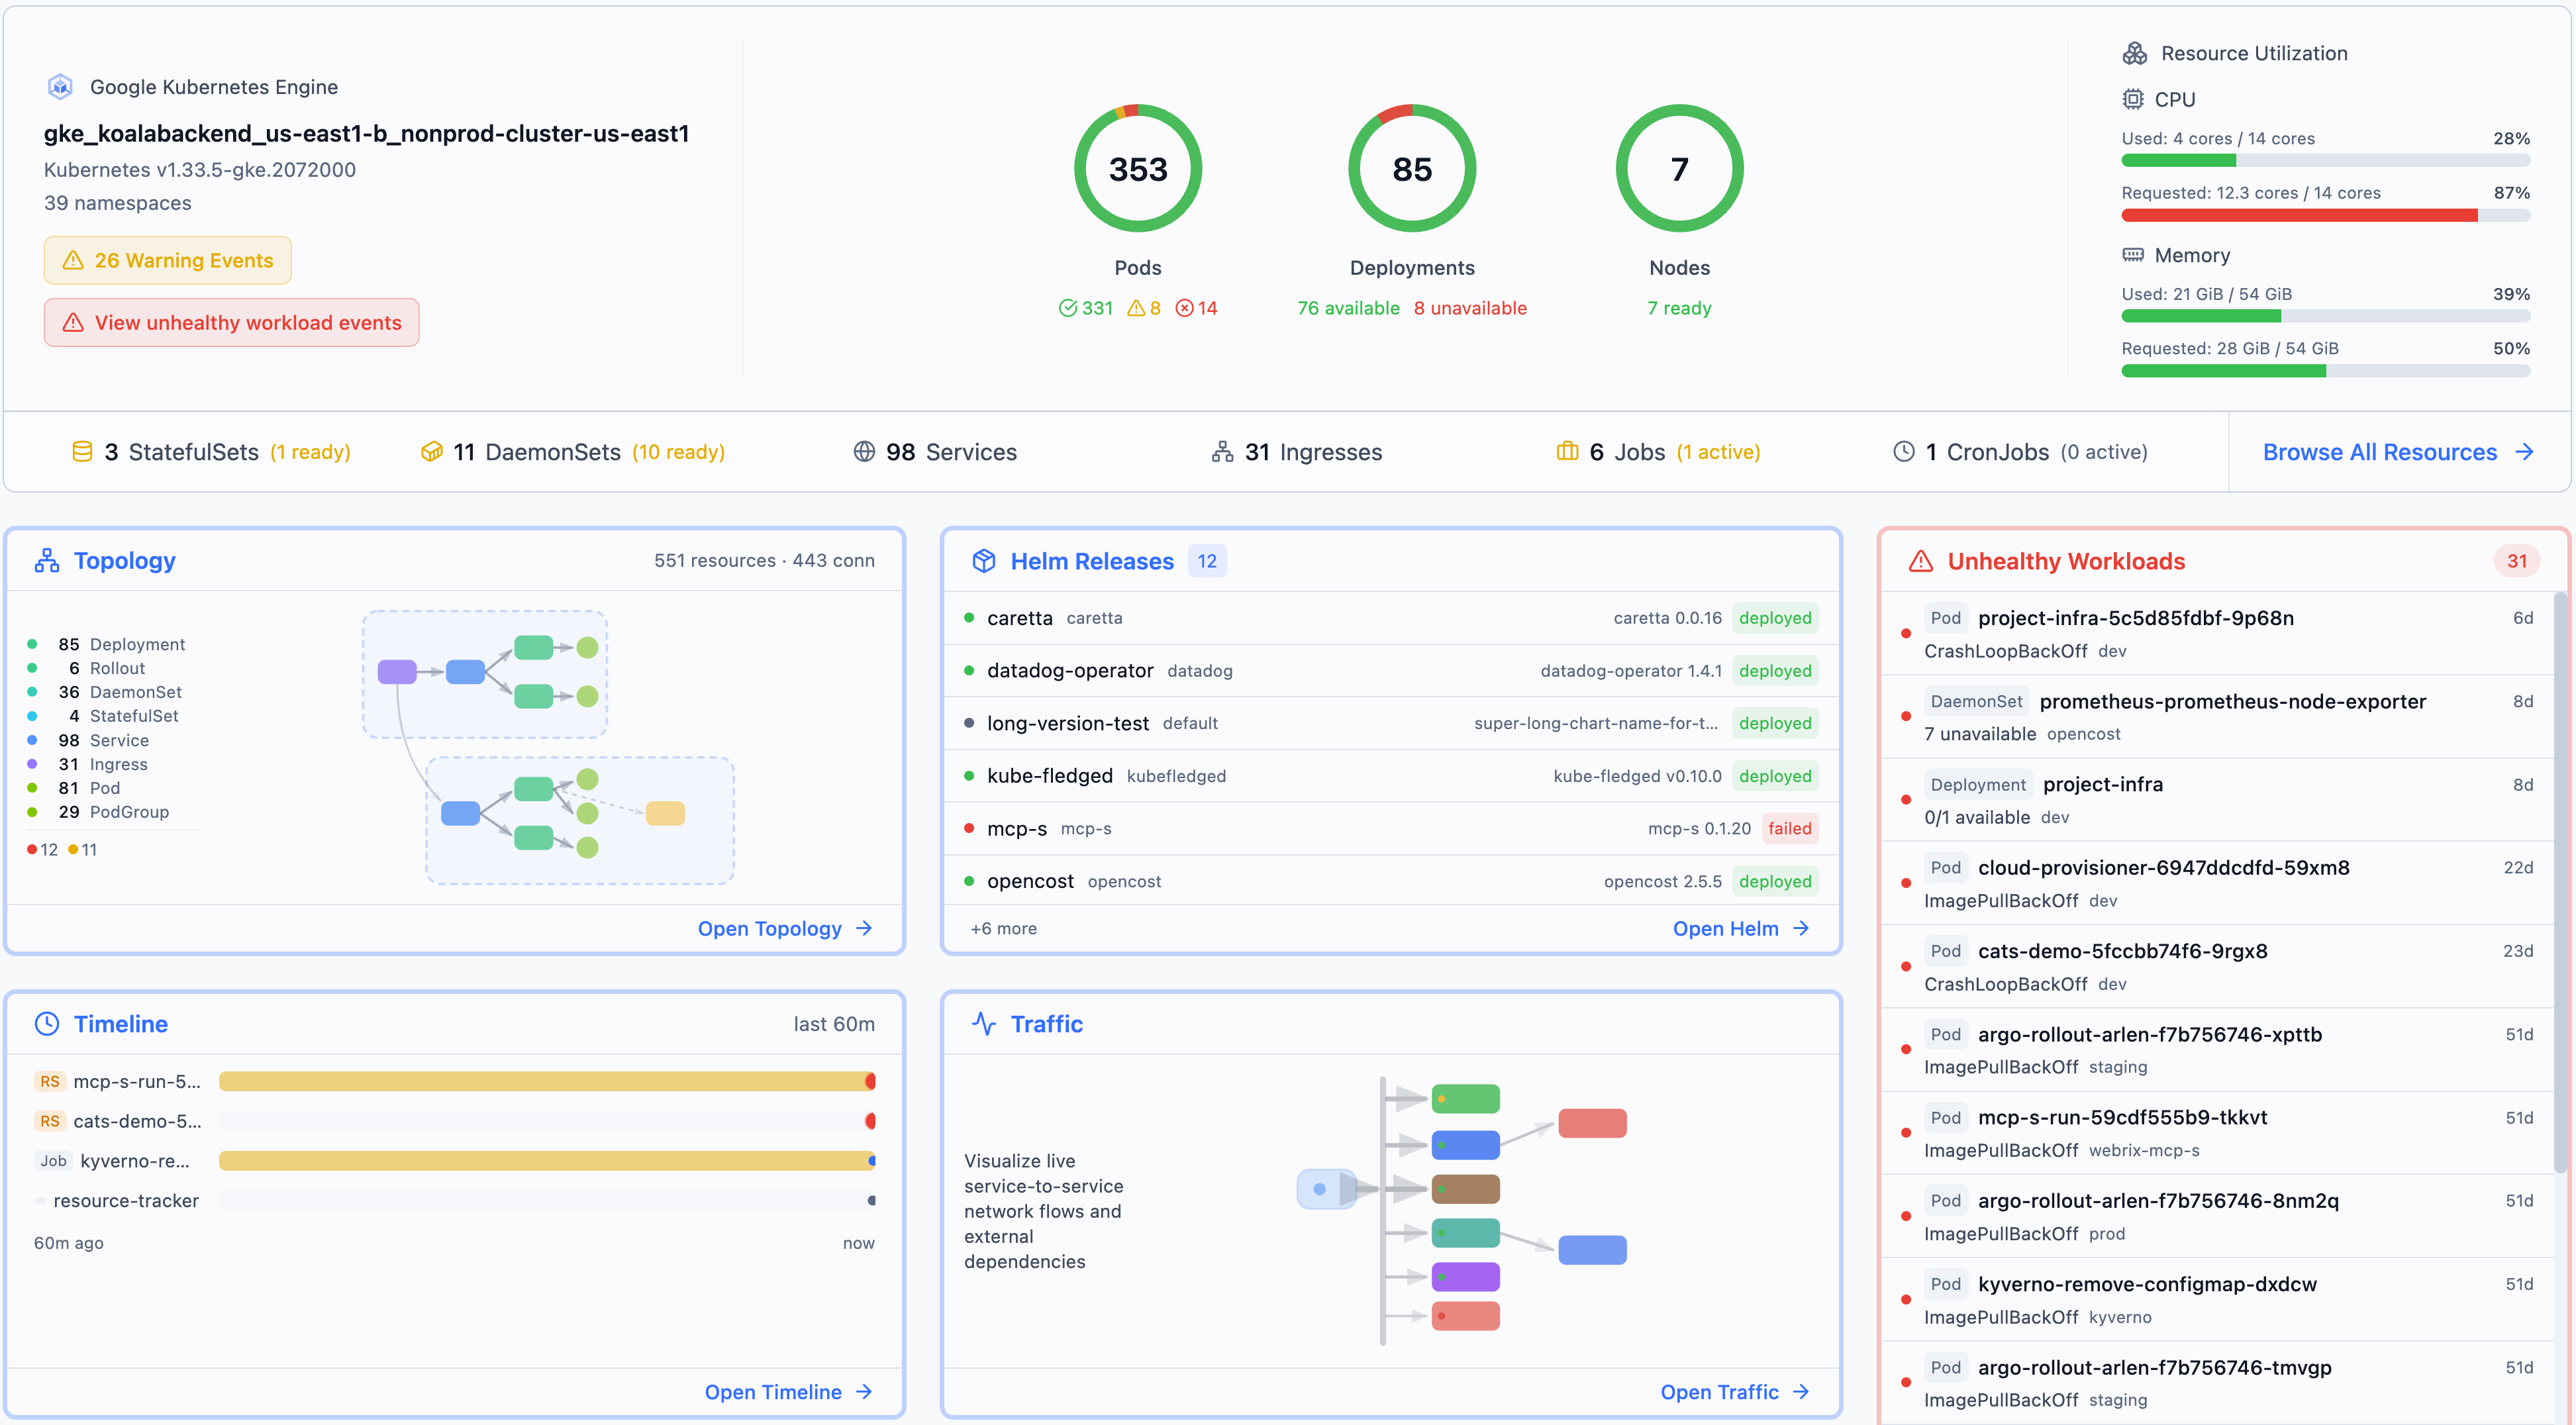Click the Helm Releases package icon
Screen dimensions: 2576x1425
click(984, 560)
